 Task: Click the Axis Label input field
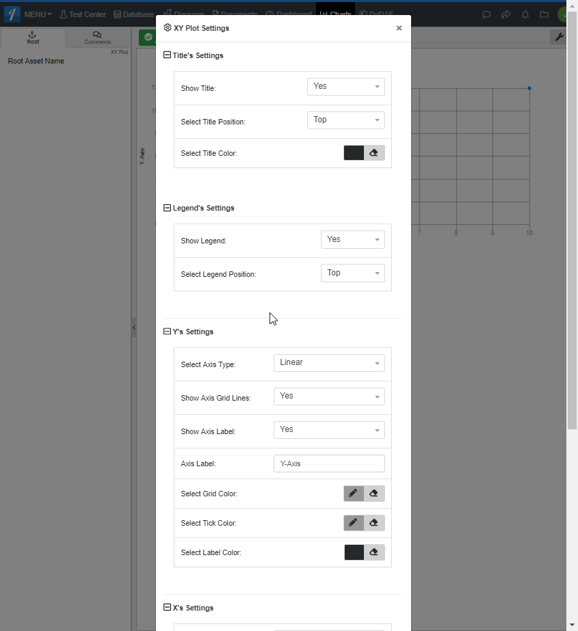[x=329, y=464]
